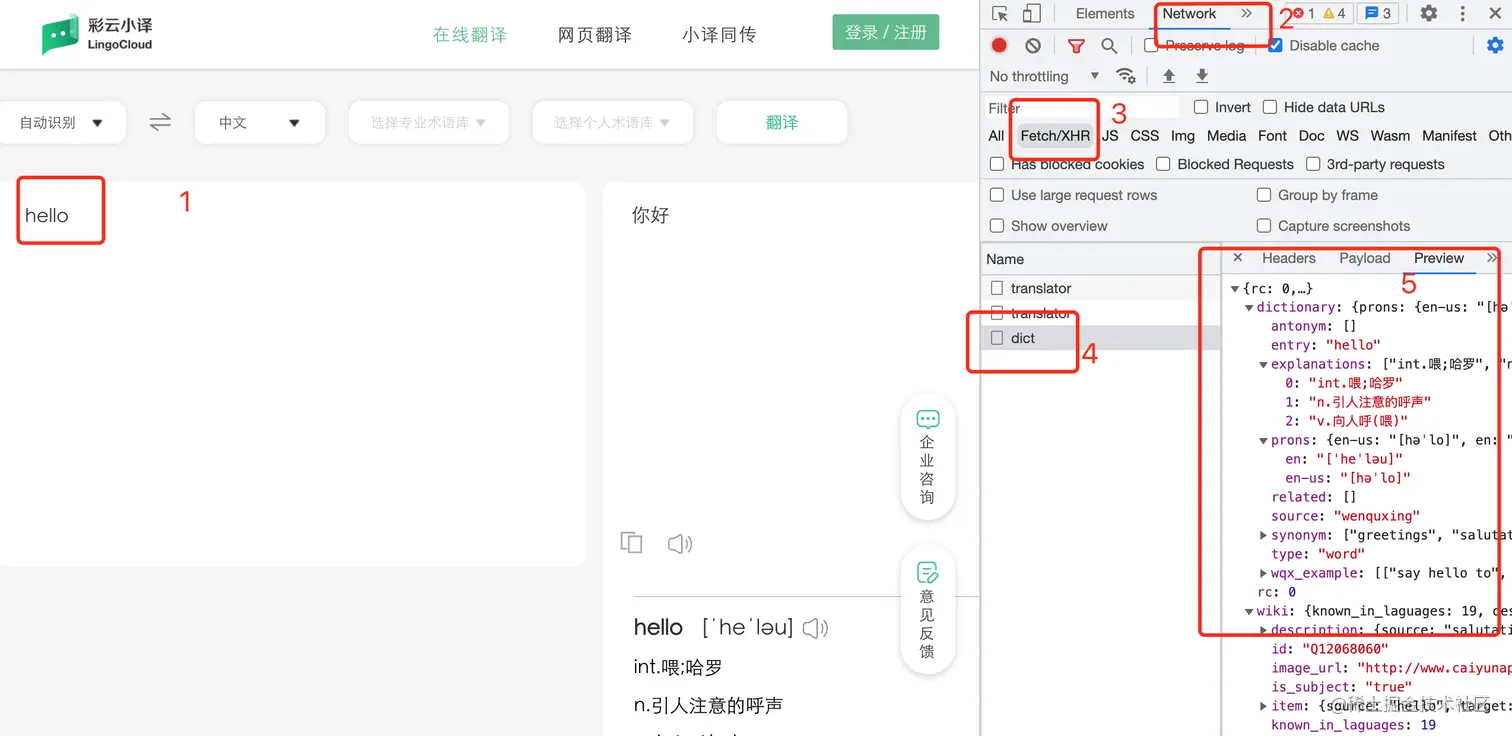Click inside the hello source text box
Viewport: 1512px width, 736px height.
(x=292, y=373)
